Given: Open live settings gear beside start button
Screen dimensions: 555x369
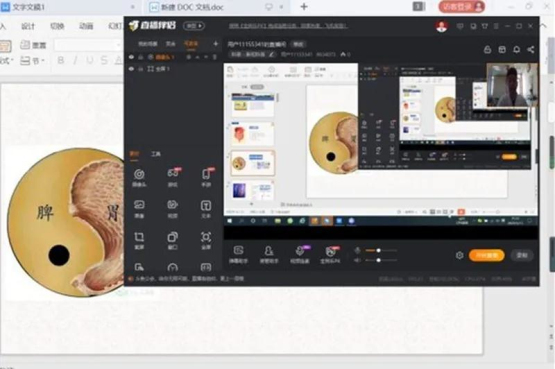Looking at the screenshot, I should (459, 255).
